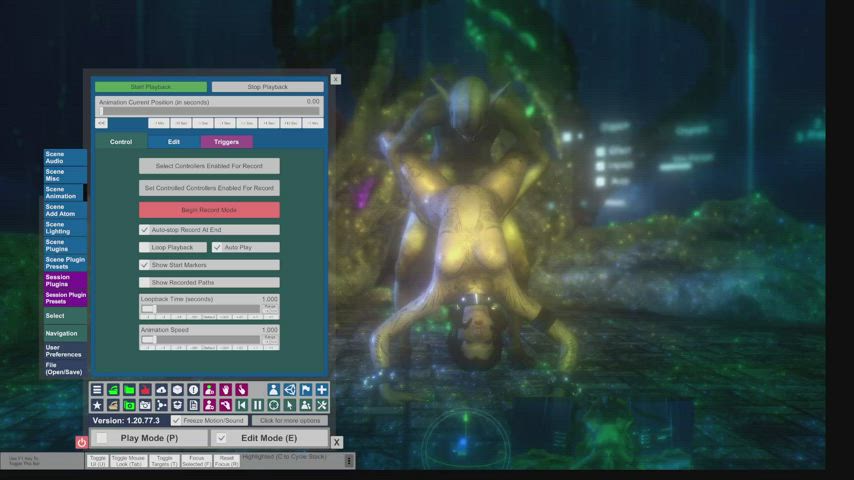This screenshot has width=854, height=480.
Task: Open the Session Plugin Presets side tab
Action: click(x=65, y=298)
